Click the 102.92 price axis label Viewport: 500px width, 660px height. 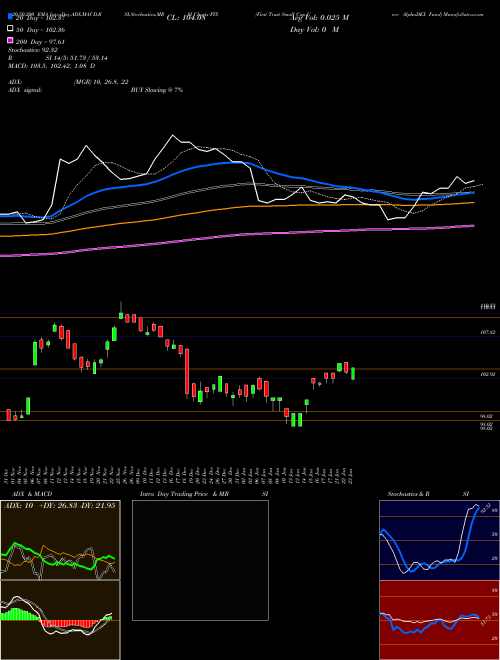tap(487, 374)
